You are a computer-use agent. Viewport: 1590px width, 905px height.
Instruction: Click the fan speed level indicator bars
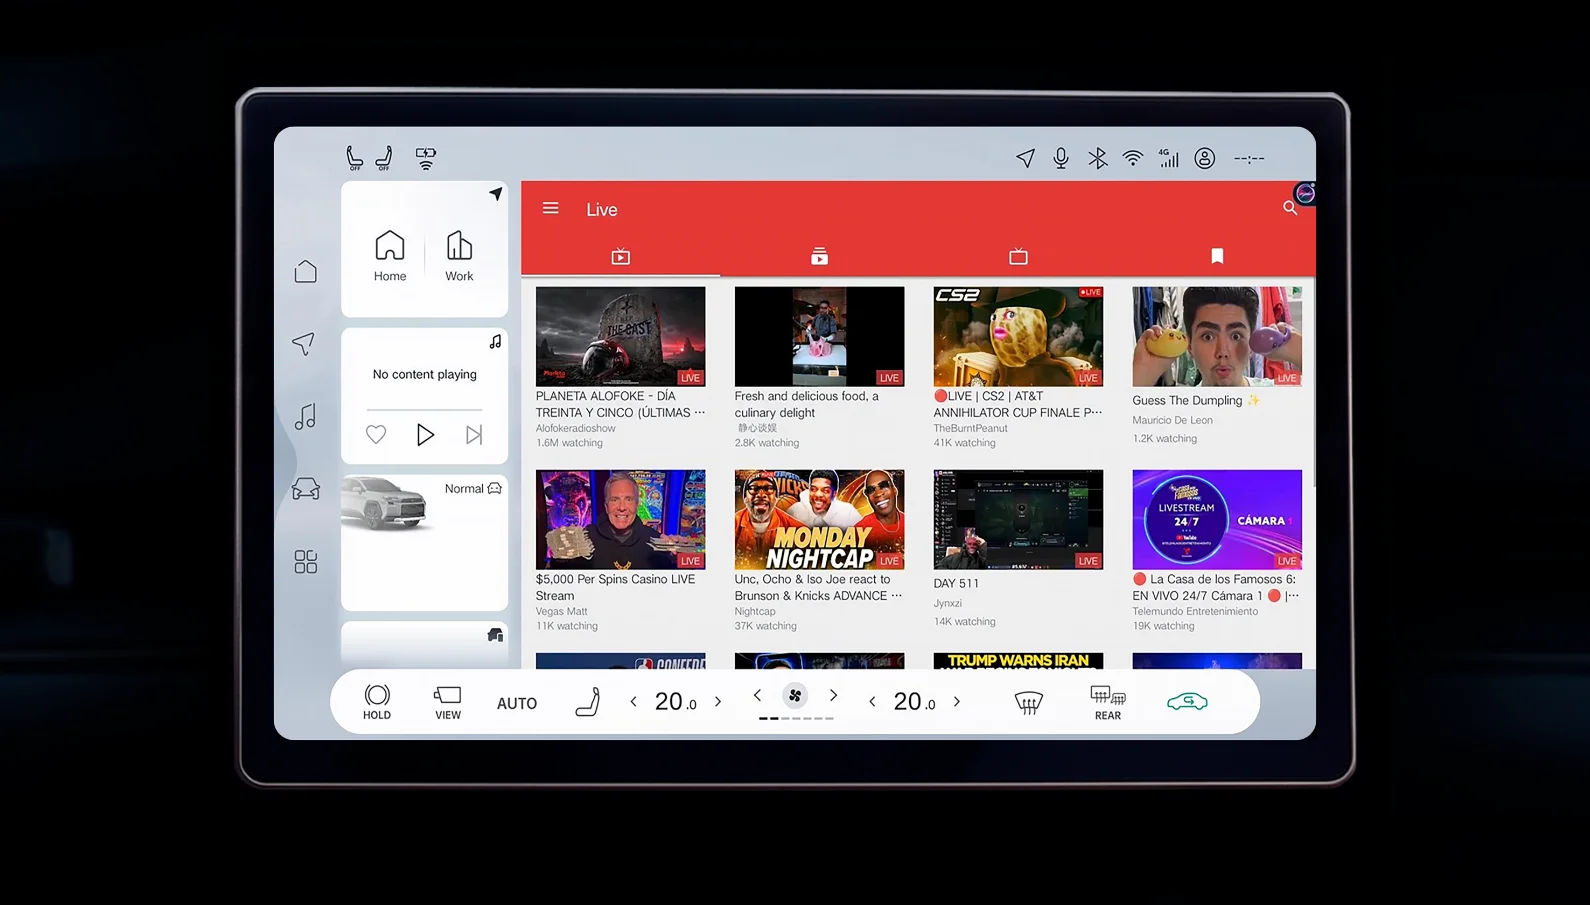coord(795,718)
